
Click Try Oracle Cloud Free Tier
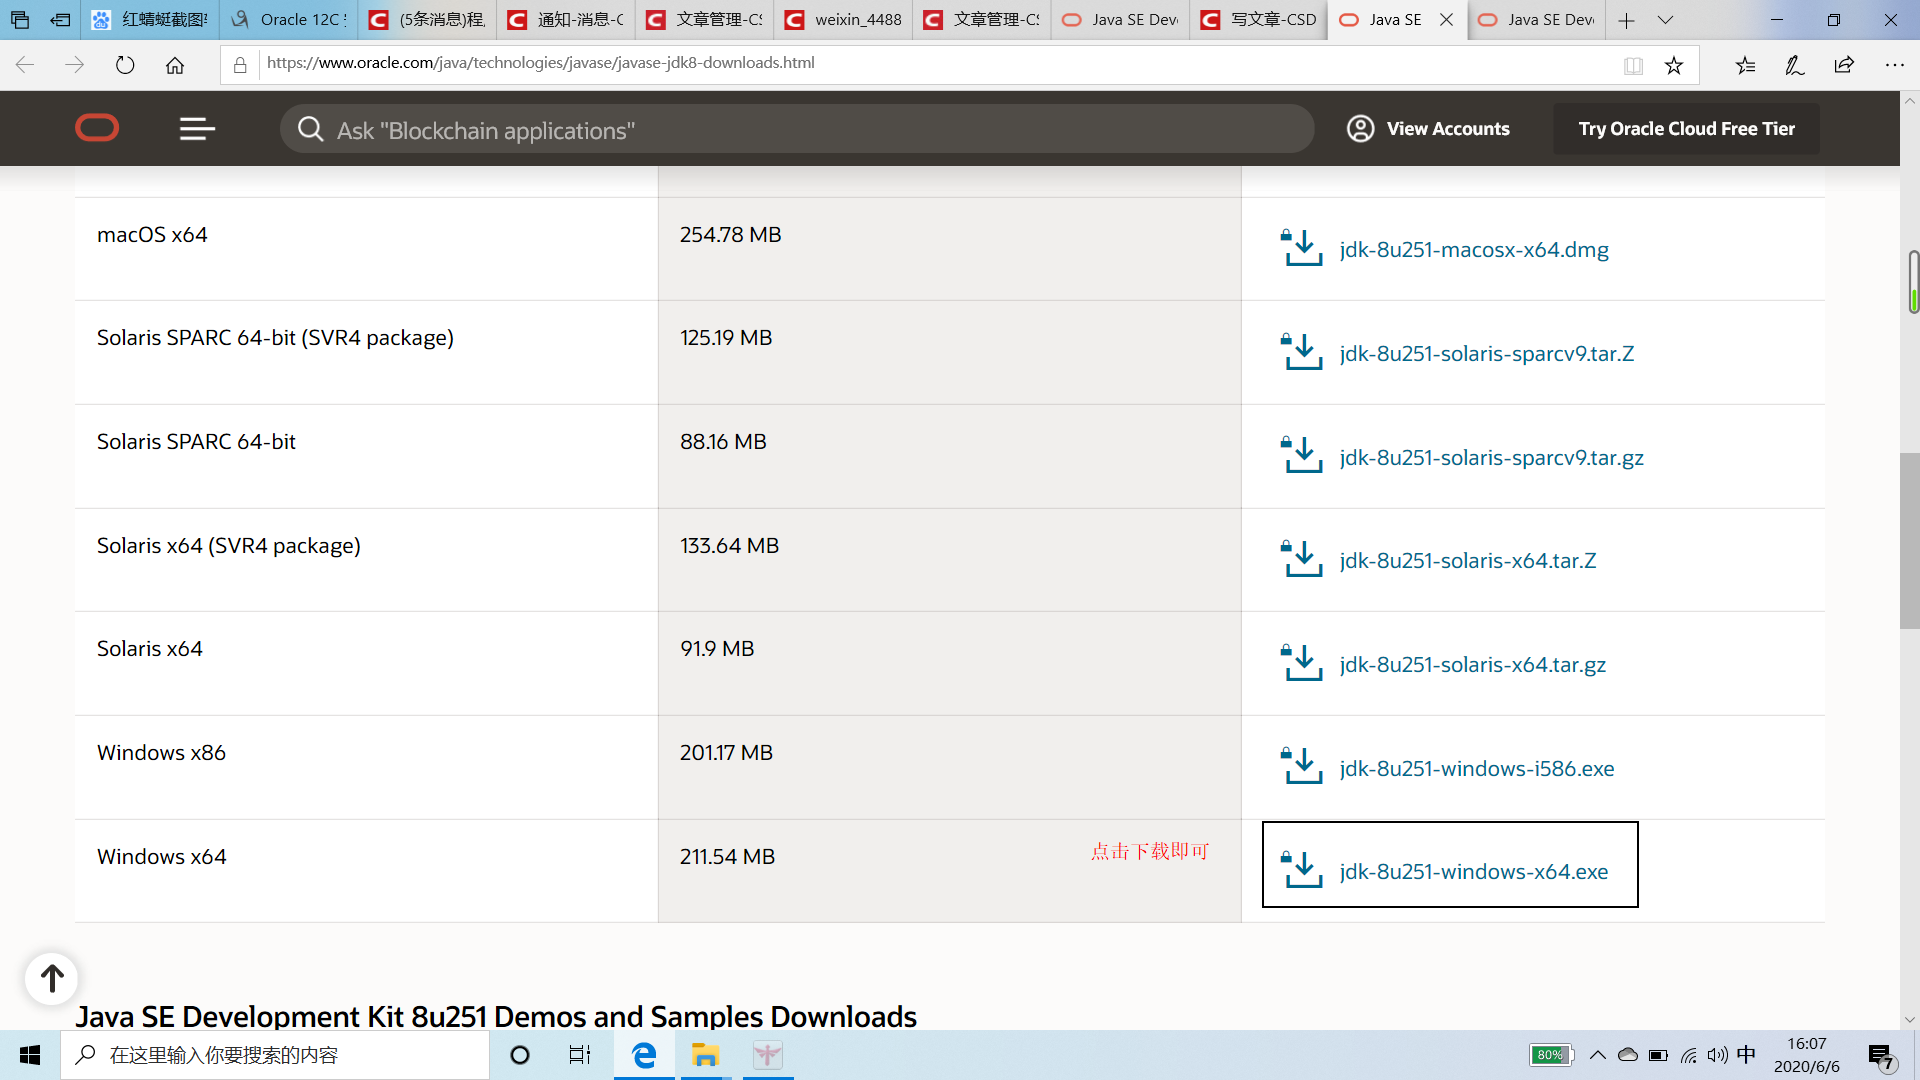tap(1686, 129)
